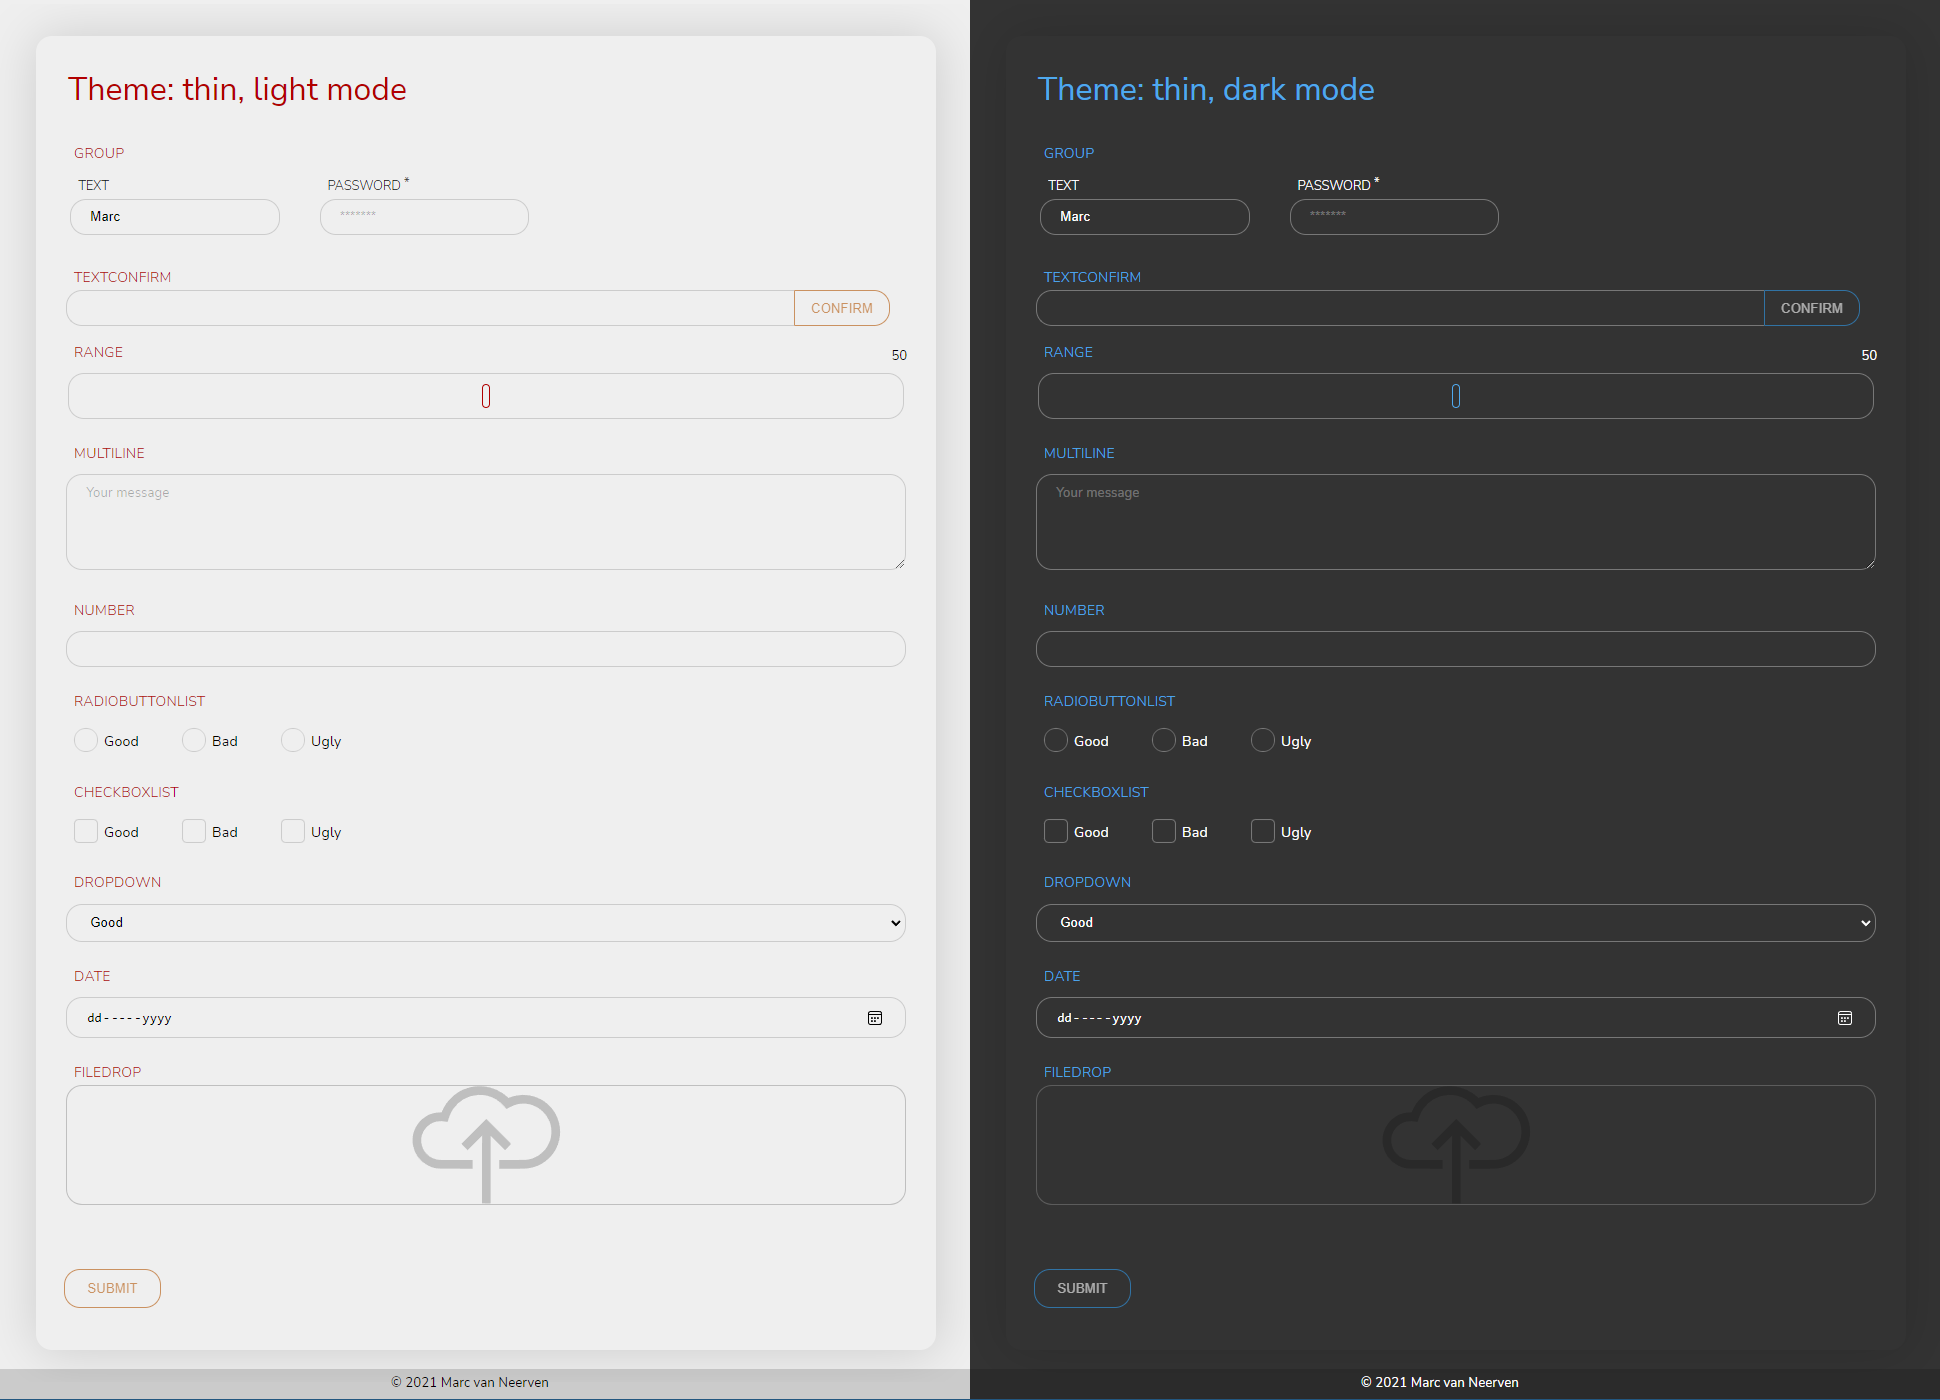Click the cloud upload icon in light mode Filedrop

click(x=486, y=1145)
